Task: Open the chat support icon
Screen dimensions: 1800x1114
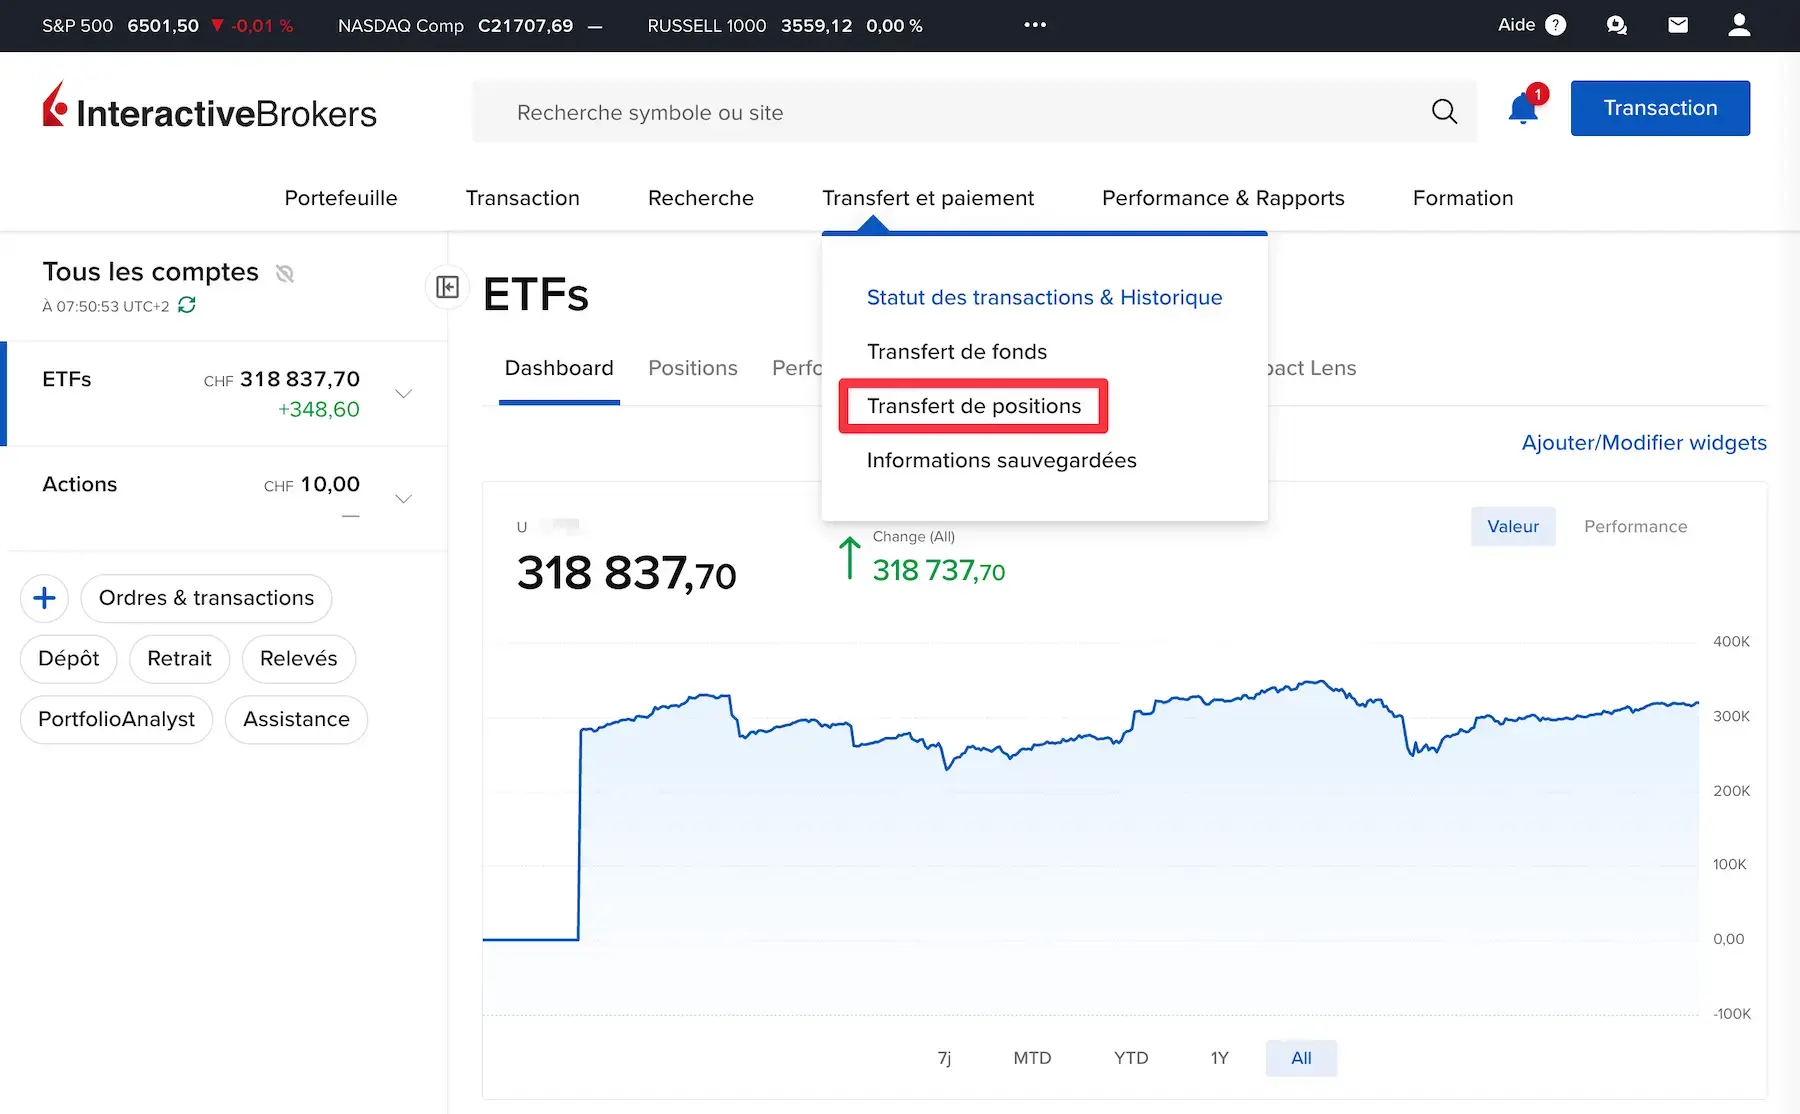Action: tap(1617, 25)
